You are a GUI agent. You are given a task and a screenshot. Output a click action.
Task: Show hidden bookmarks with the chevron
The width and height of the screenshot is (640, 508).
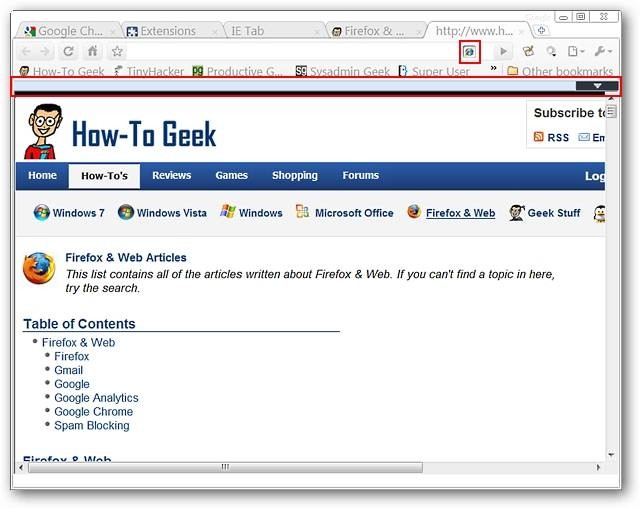(493, 68)
